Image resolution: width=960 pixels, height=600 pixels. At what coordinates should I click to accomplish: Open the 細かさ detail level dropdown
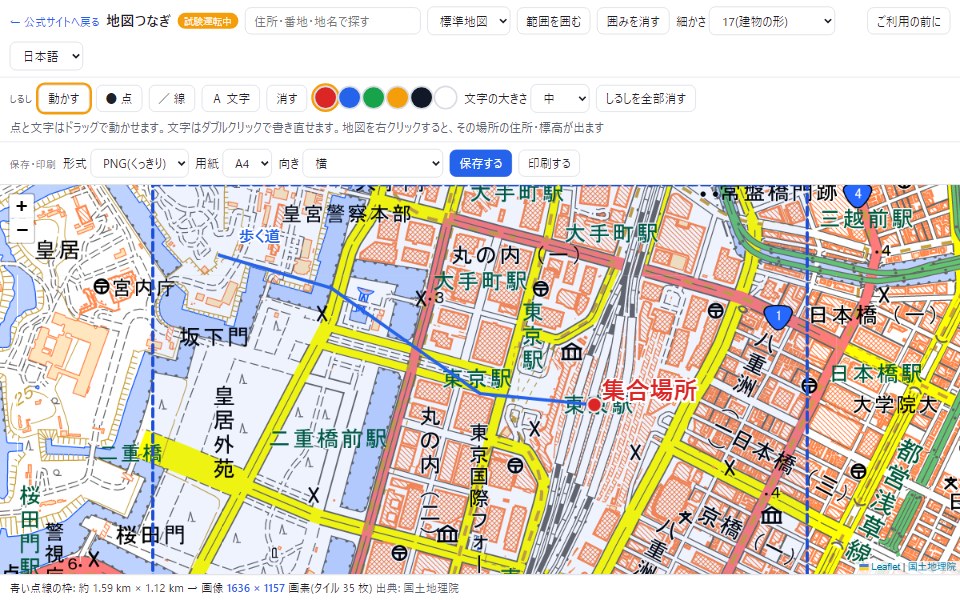click(772, 21)
